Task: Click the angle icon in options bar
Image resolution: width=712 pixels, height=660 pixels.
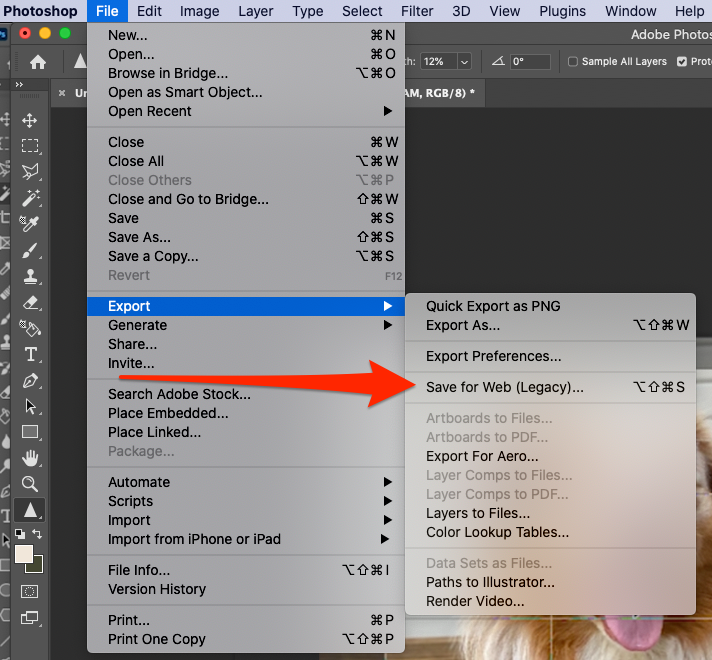Action: pyautogui.click(x=498, y=61)
